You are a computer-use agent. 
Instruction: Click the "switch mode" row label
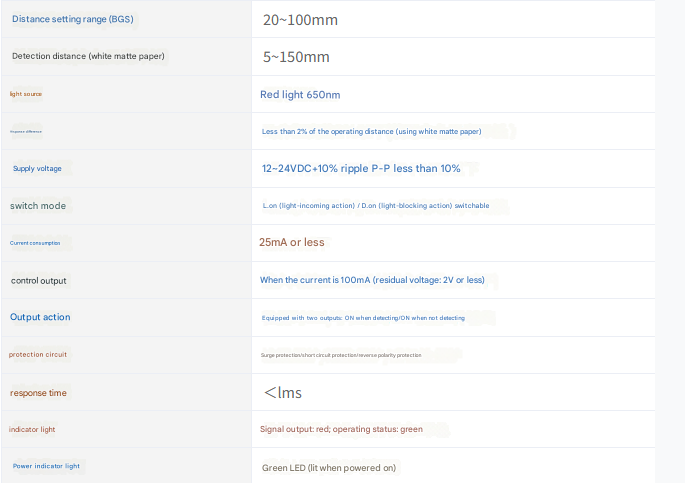coord(38,206)
